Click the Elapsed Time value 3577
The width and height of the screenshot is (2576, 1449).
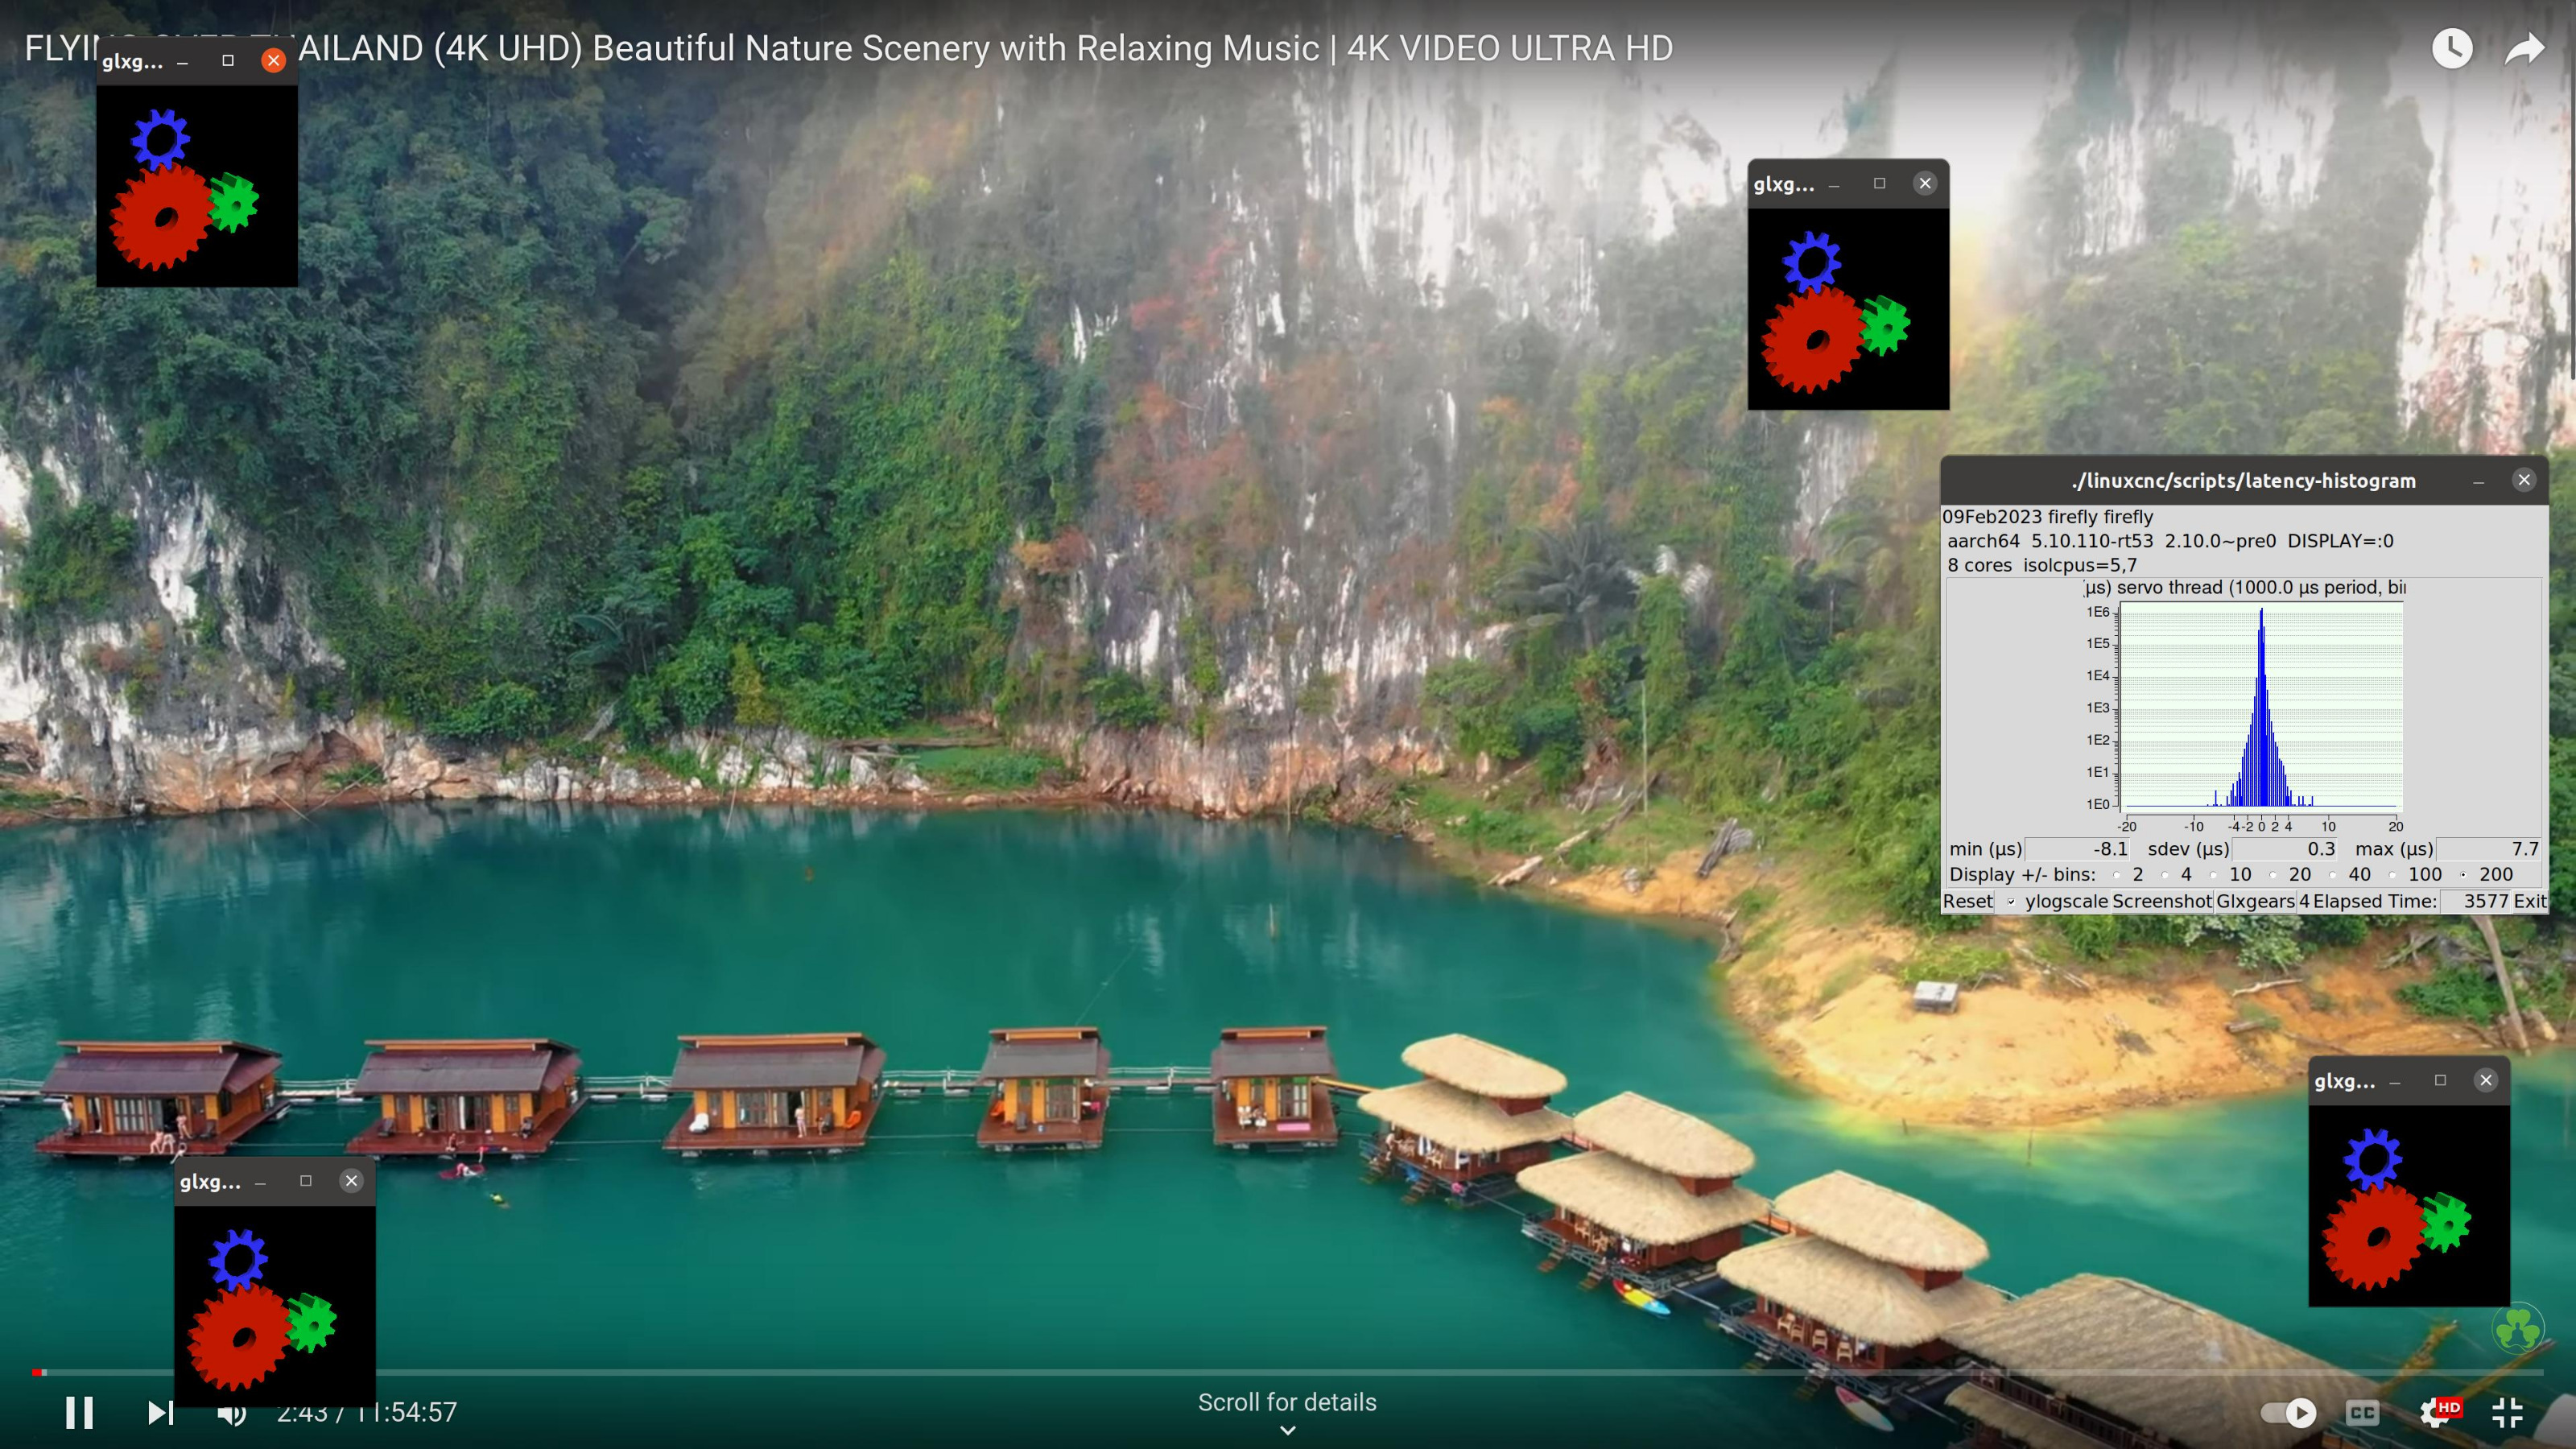pyautogui.click(x=2476, y=901)
